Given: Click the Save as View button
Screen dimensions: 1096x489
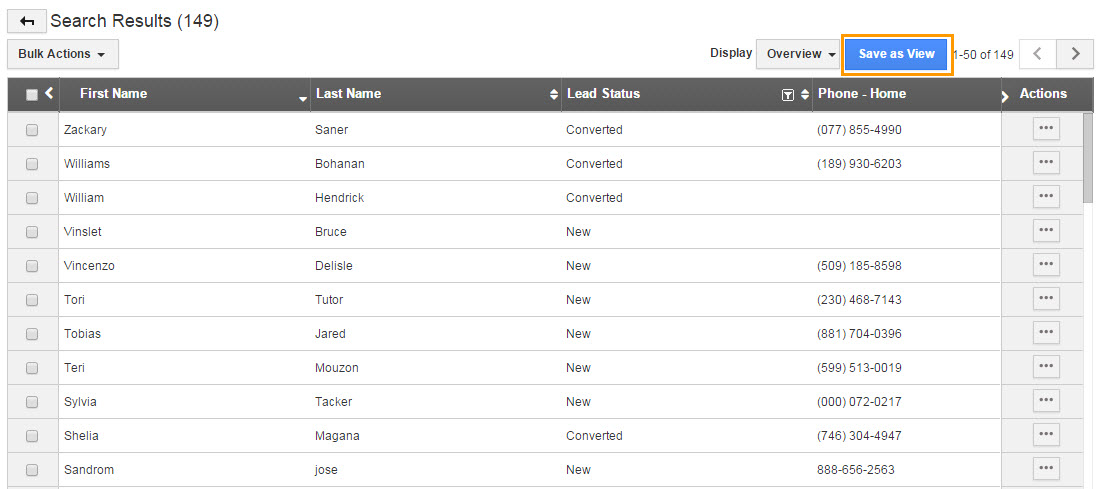Looking at the screenshot, I should [897, 54].
